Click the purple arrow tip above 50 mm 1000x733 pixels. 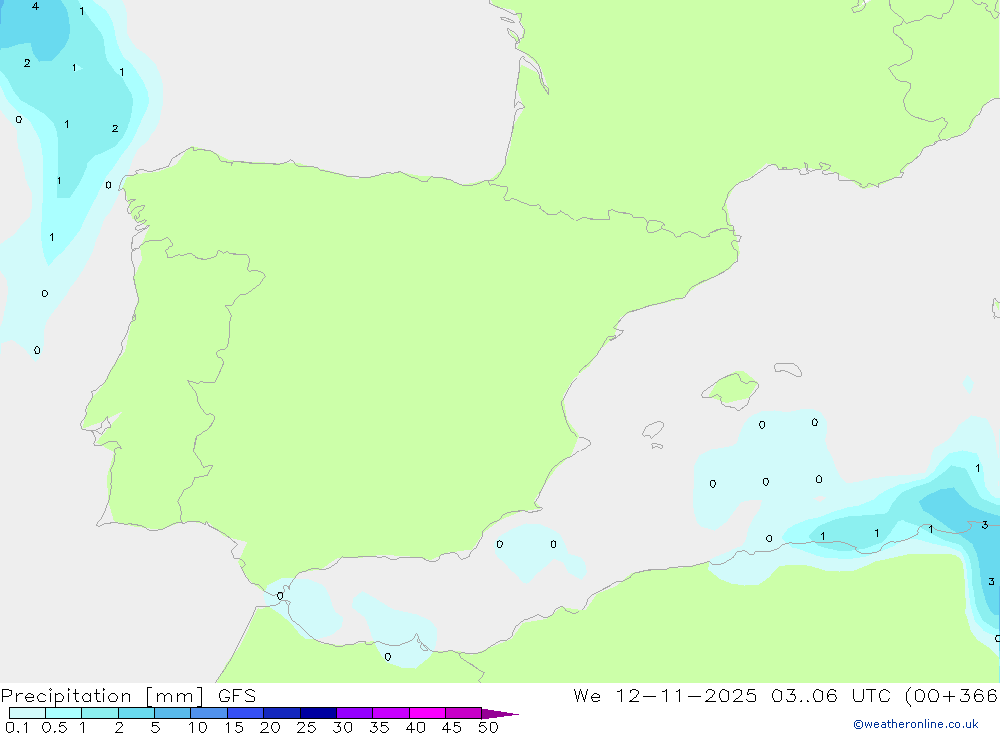point(499,714)
